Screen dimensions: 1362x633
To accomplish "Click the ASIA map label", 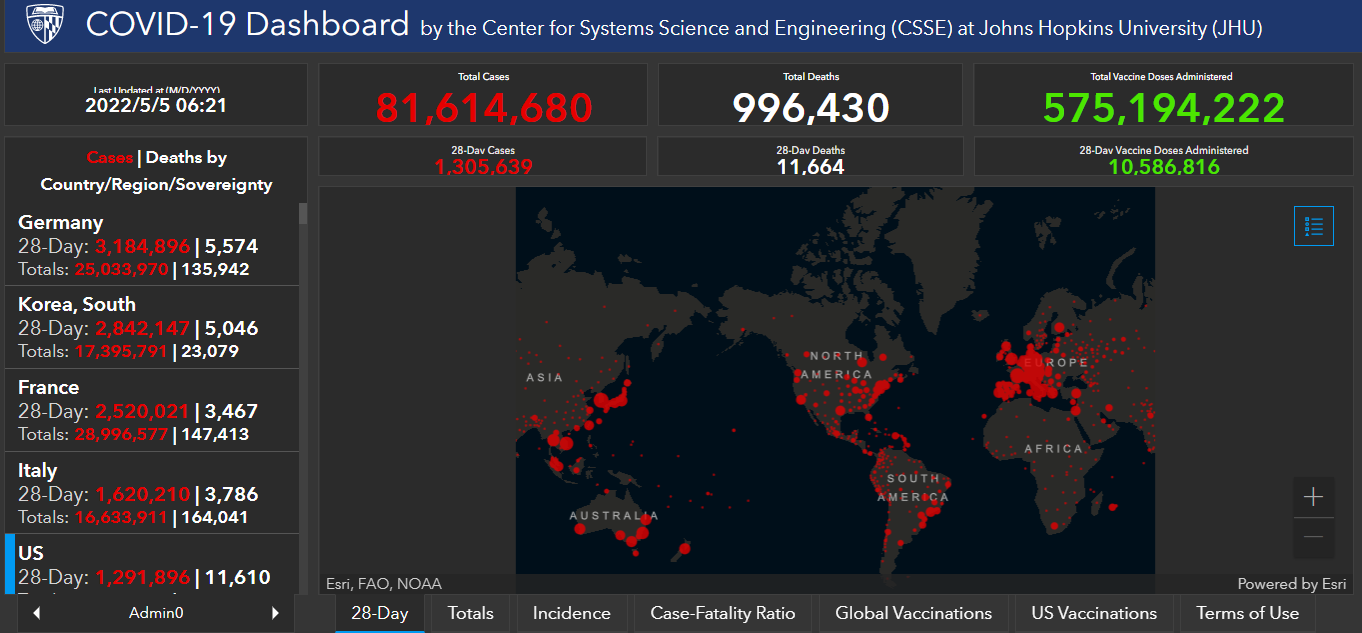I will coord(546,377).
